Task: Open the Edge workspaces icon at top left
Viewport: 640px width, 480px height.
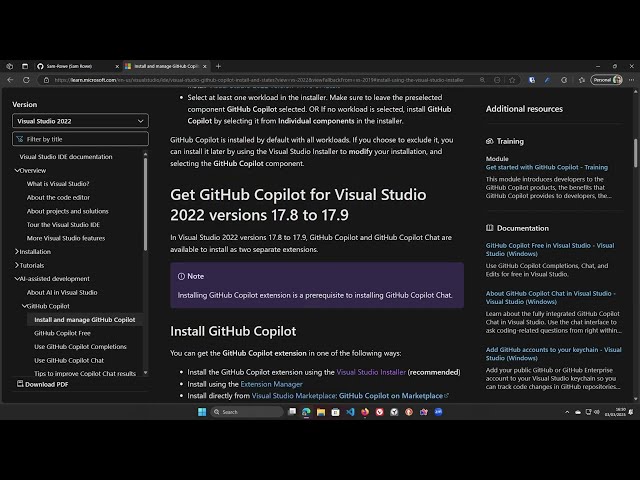Action: 10,66
